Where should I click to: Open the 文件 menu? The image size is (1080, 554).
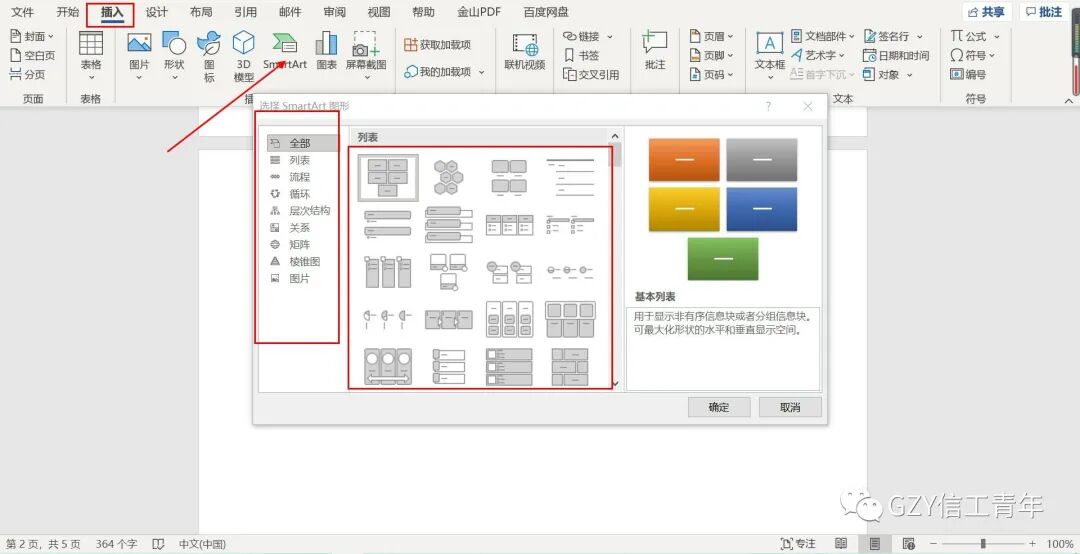pos(23,12)
